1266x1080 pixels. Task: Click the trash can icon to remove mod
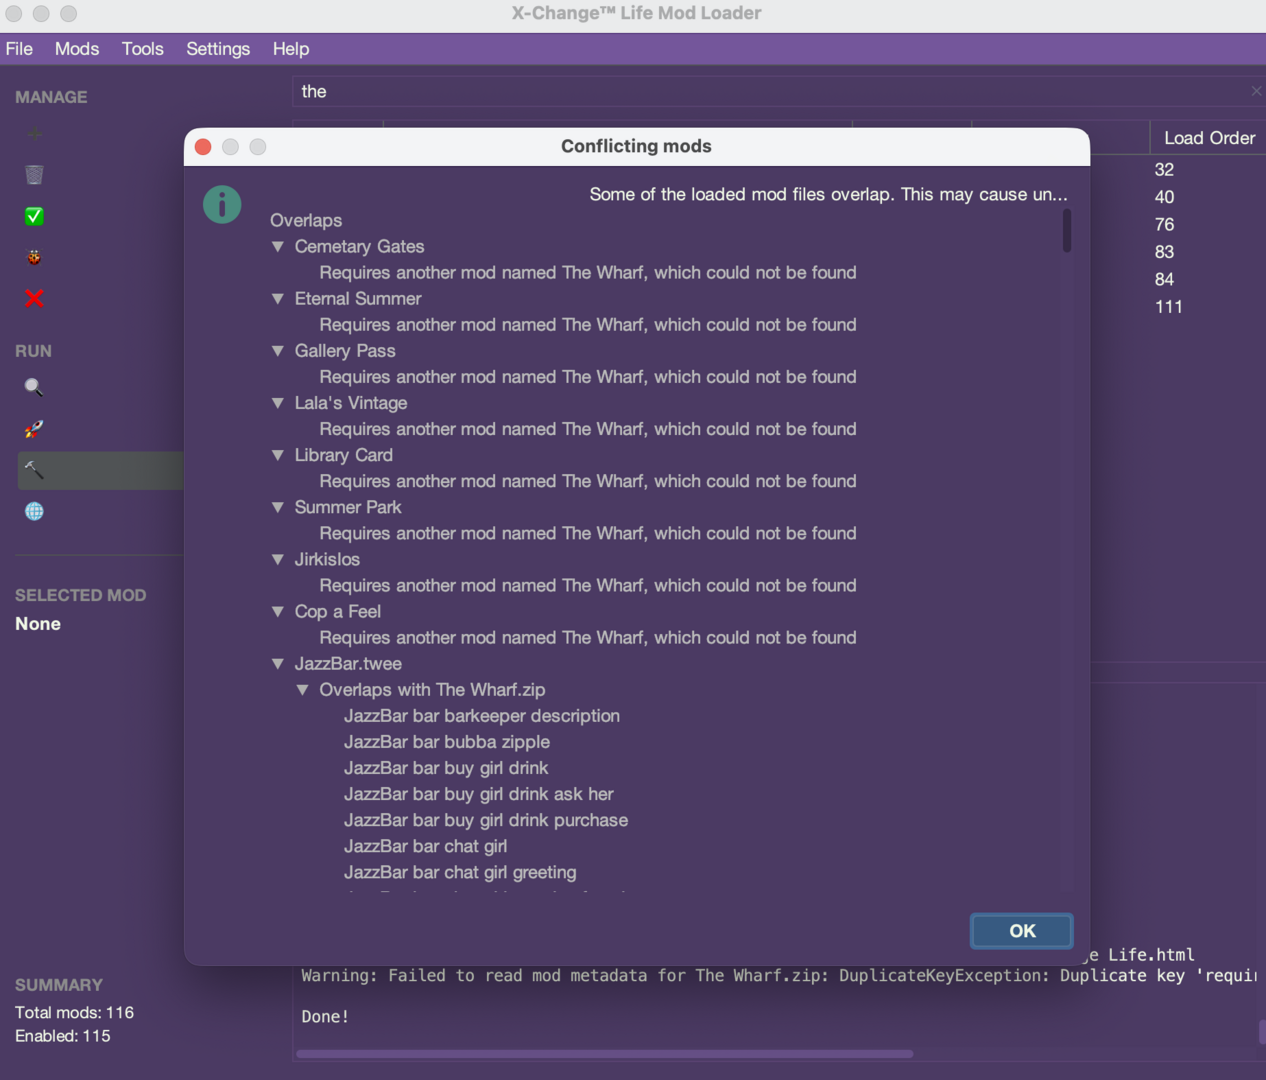(34, 175)
